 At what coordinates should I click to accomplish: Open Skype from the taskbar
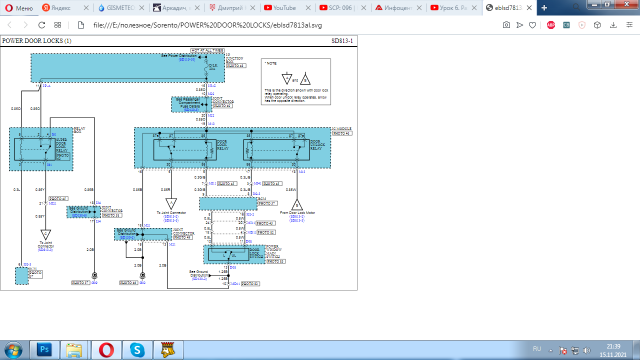pos(137,350)
